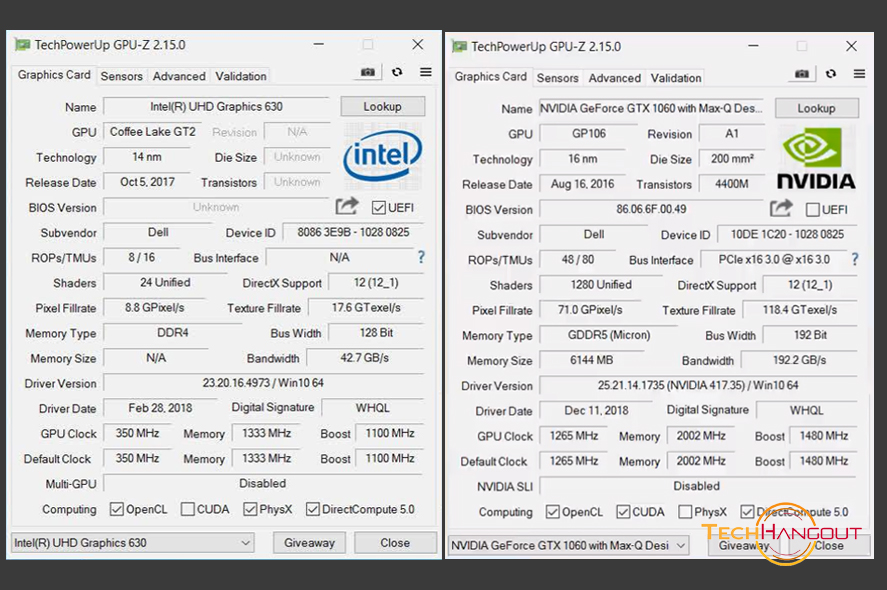The width and height of the screenshot is (887, 590).
Task: Toggle the UEFI checkbox in the Intel window
Action: (378, 208)
